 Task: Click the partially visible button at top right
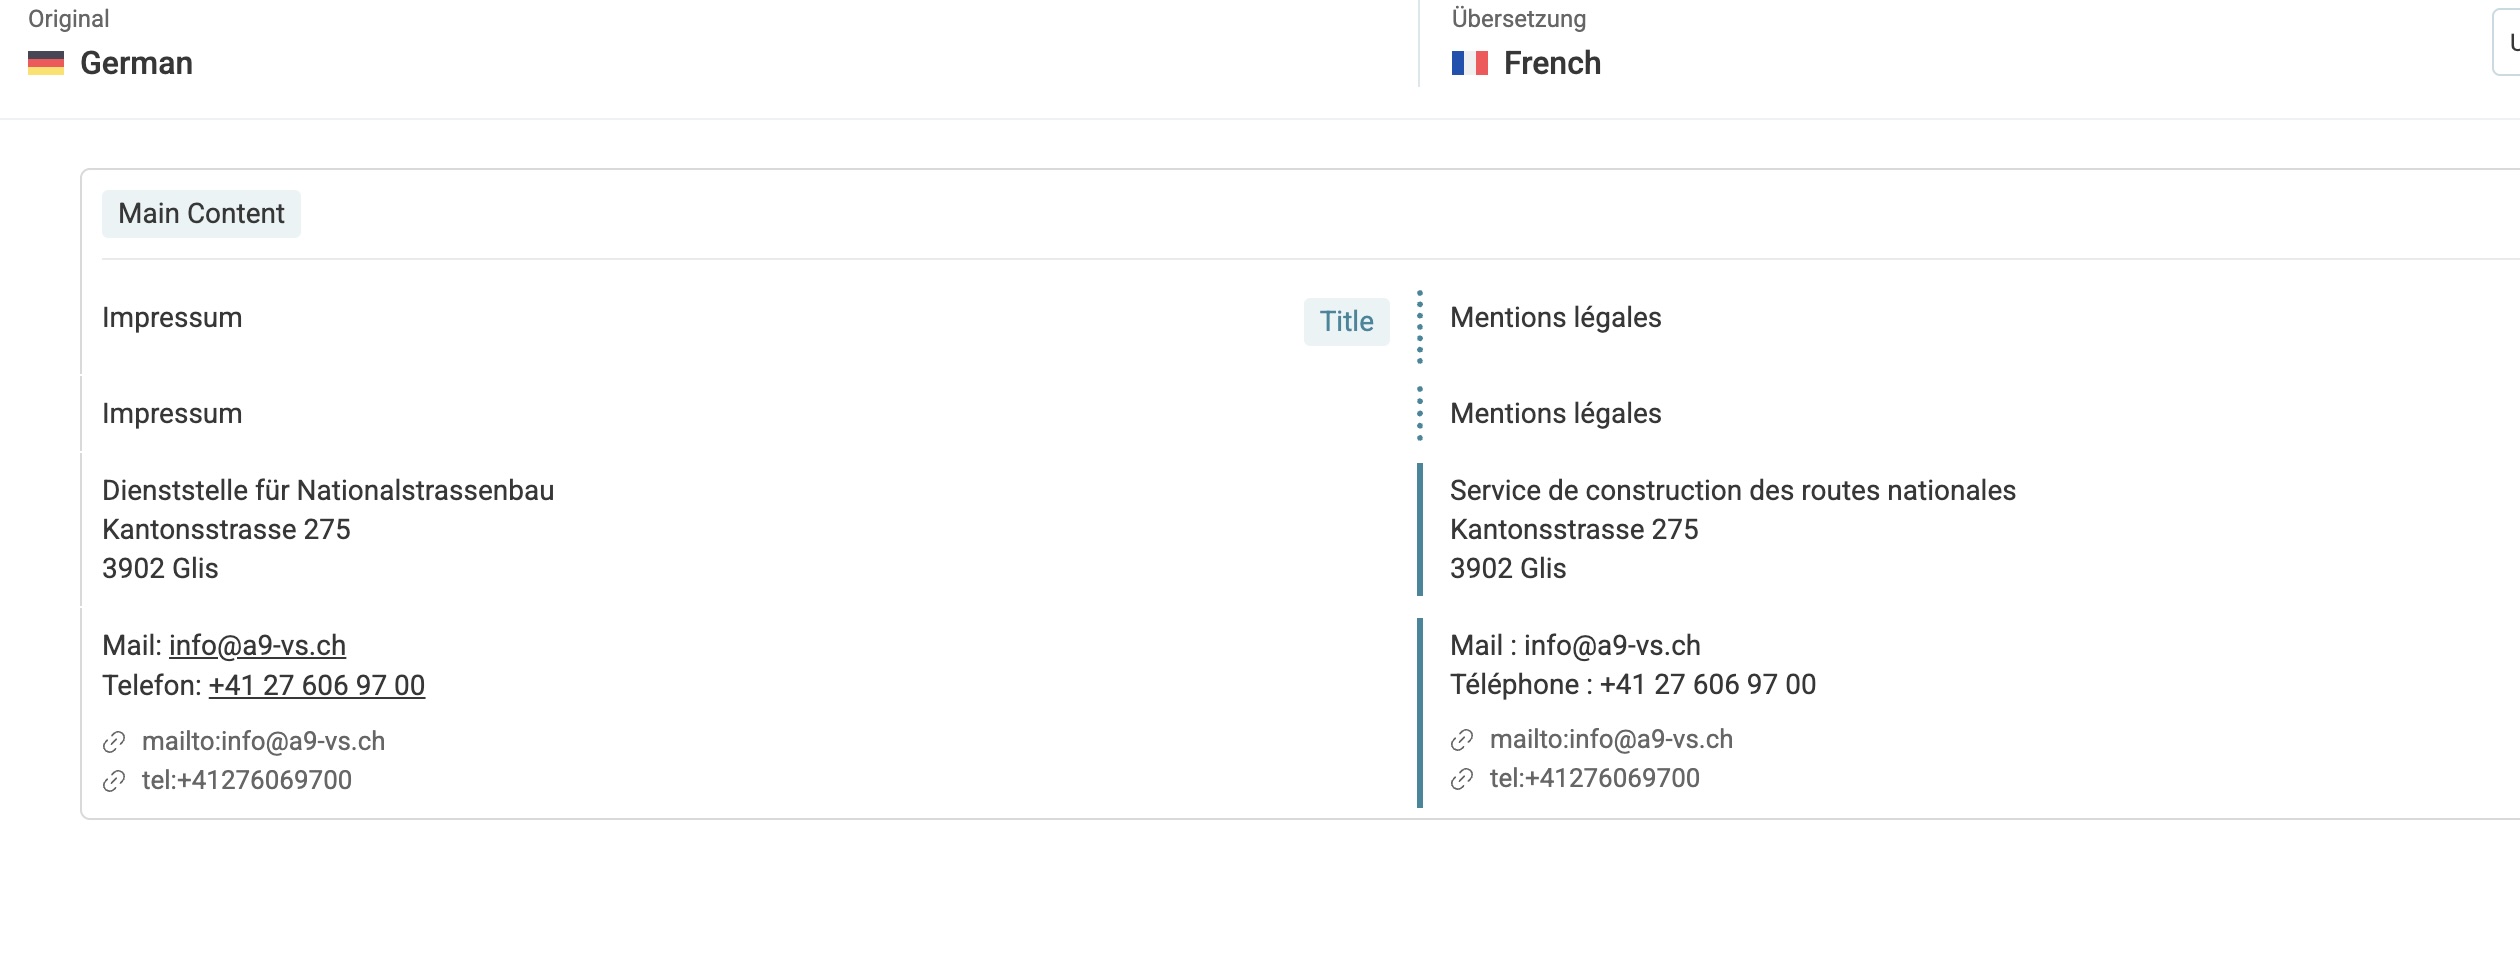click(x=2506, y=42)
